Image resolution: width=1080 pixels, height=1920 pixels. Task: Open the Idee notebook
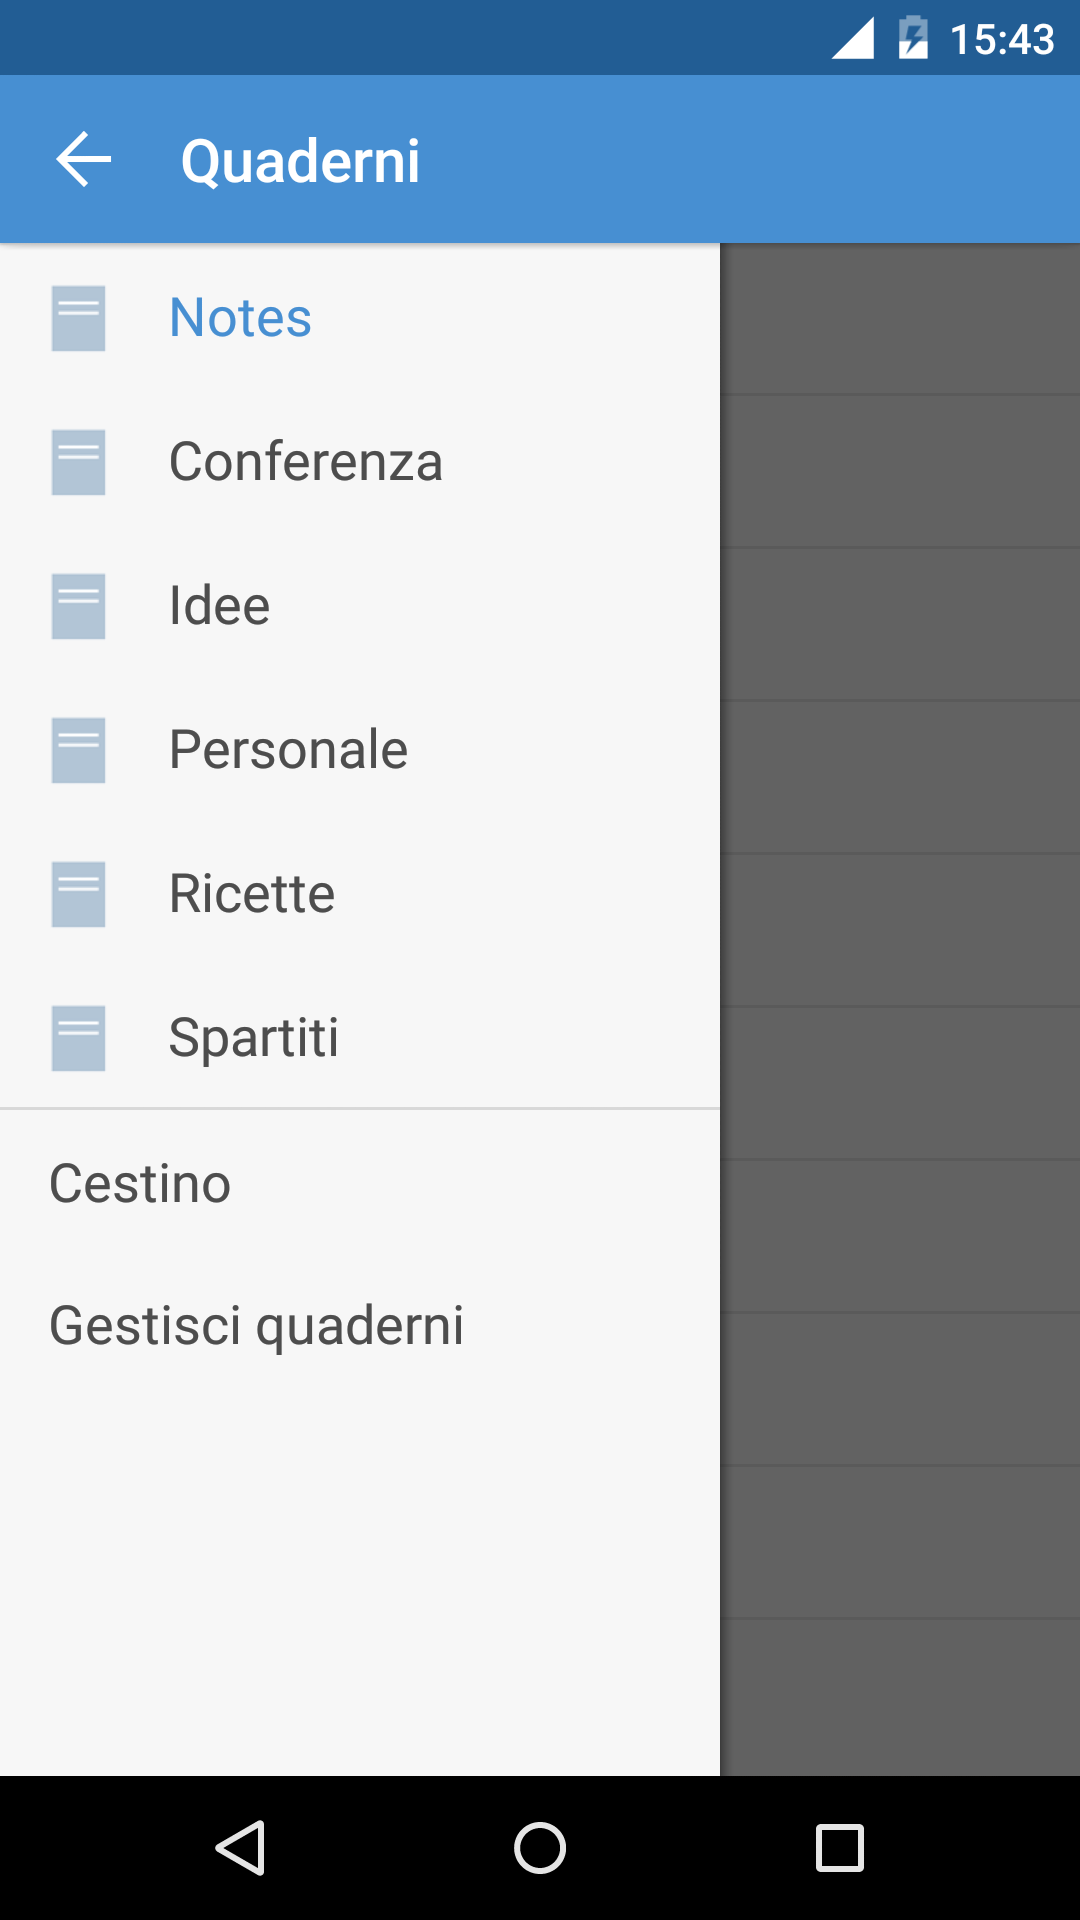360,606
